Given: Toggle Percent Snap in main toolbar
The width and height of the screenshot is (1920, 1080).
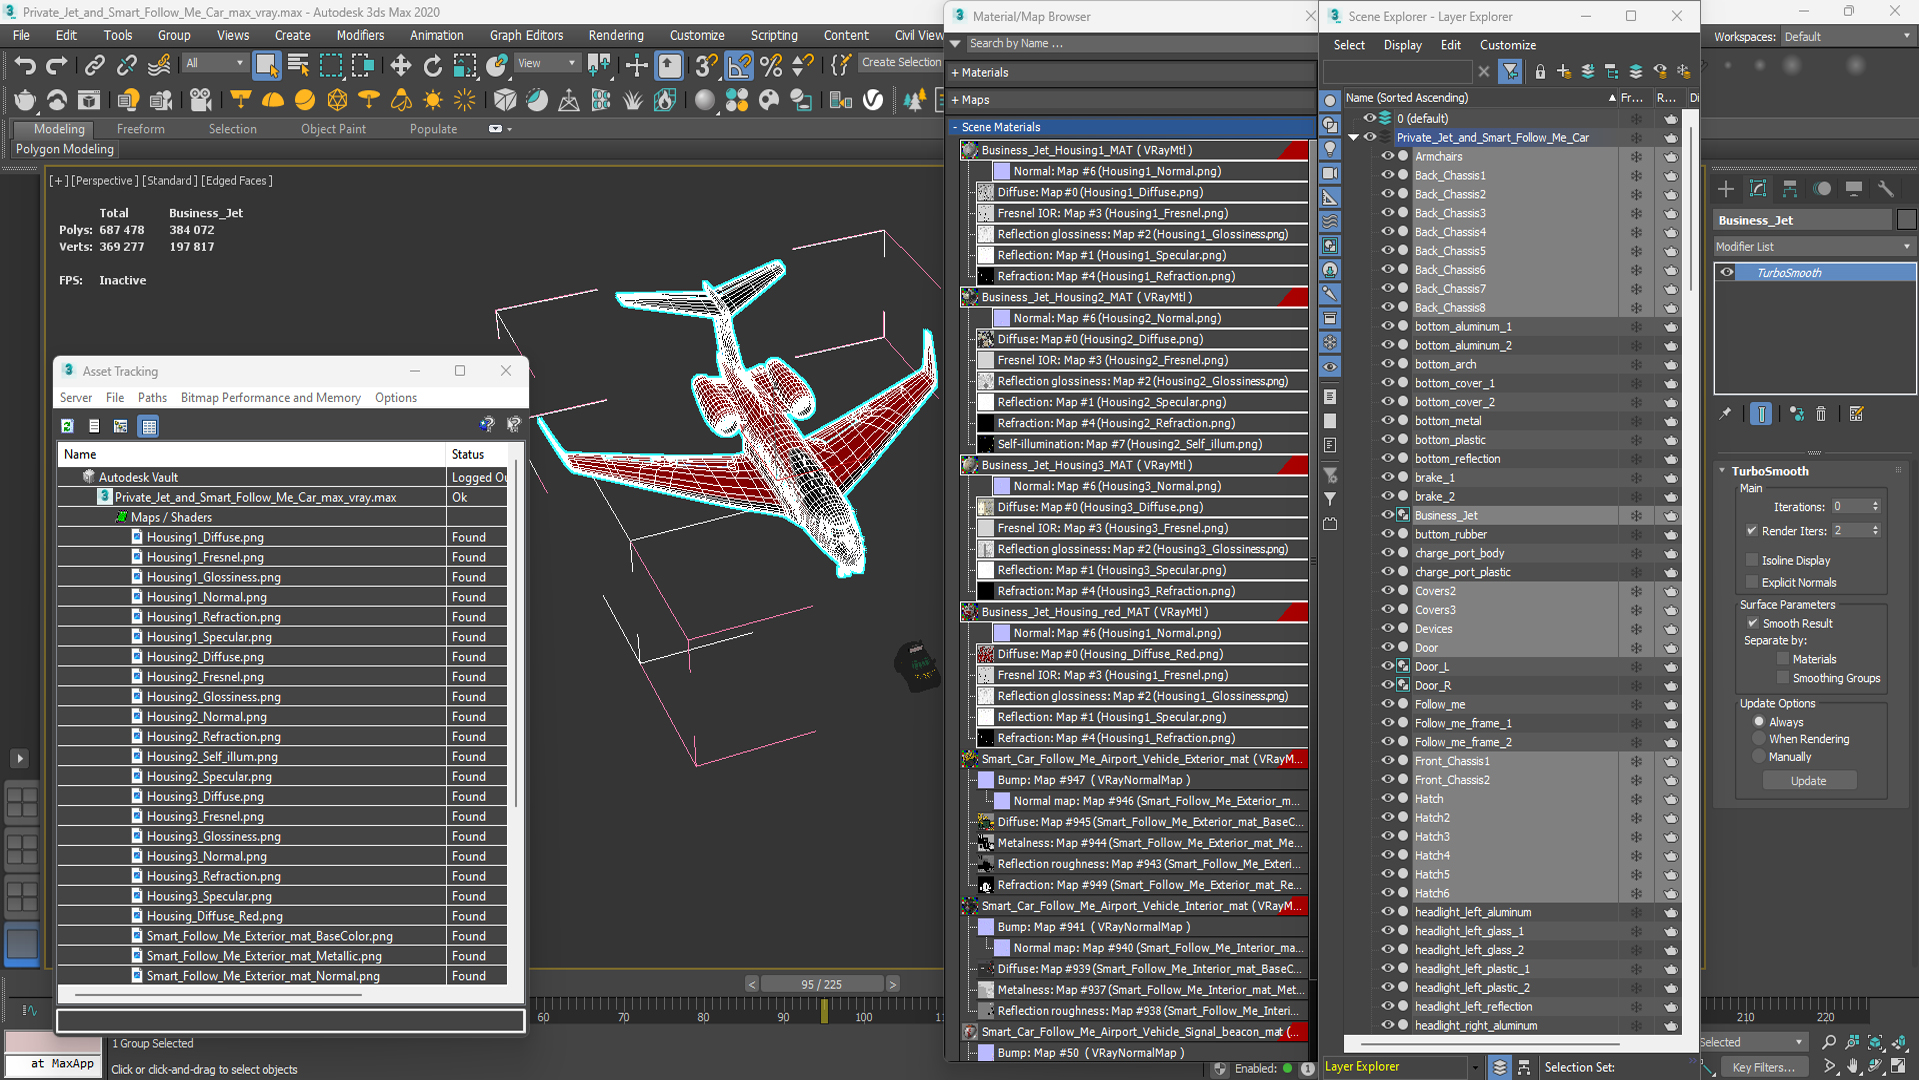Looking at the screenshot, I should (771, 66).
